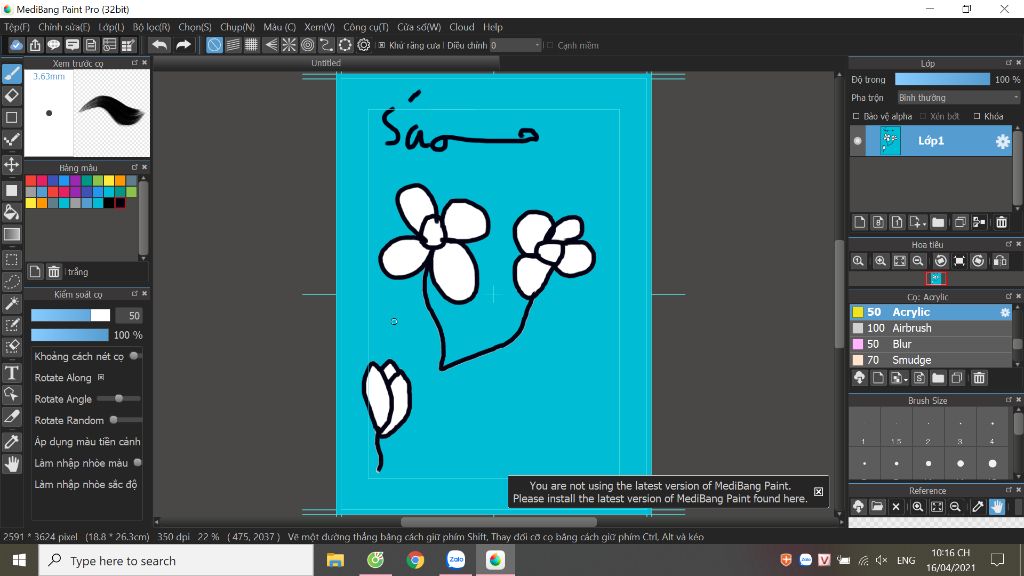Enable concentric circle snap
1024x576 pixels.
308,45
